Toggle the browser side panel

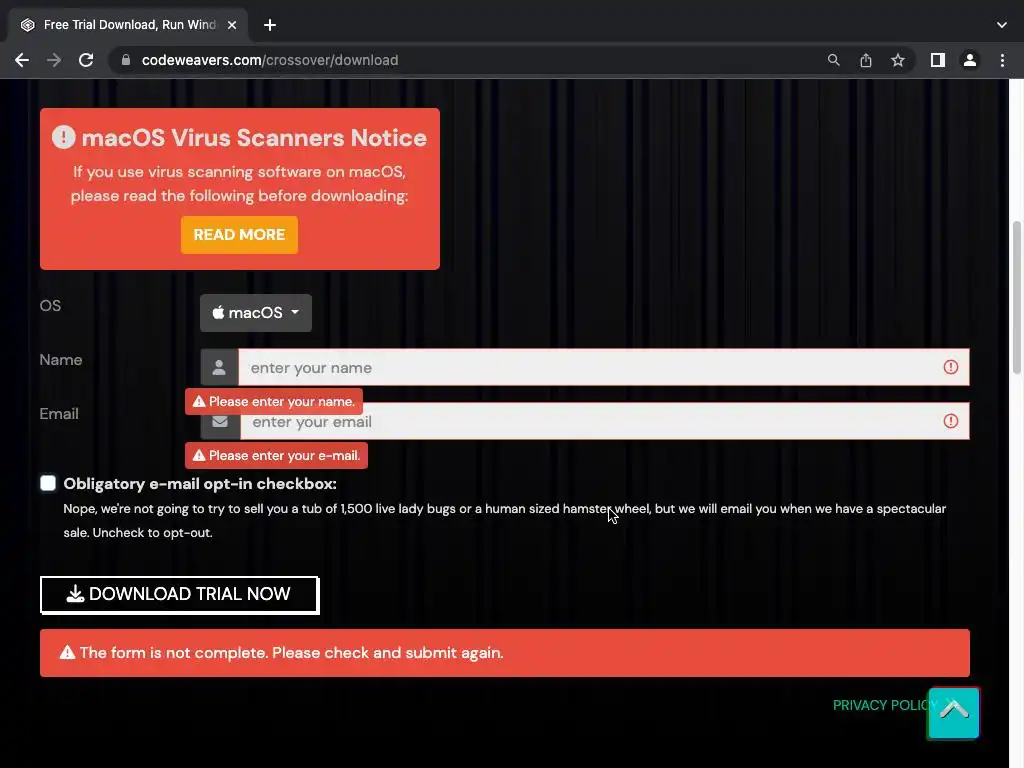point(938,60)
